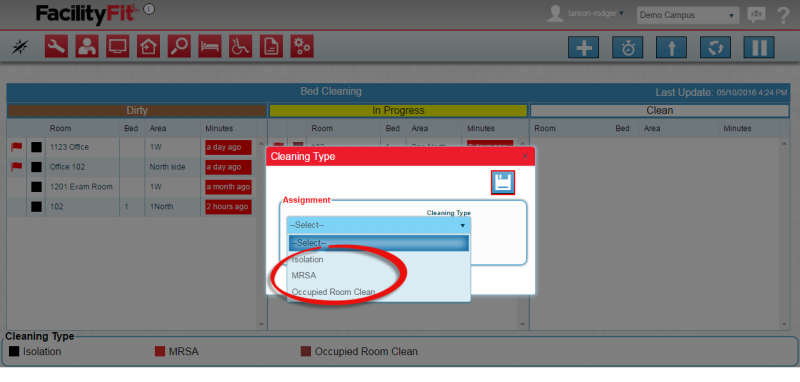Screen dimensions: 800x382
Task: Click the magnifying glass search icon
Action: (x=179, y=47)
